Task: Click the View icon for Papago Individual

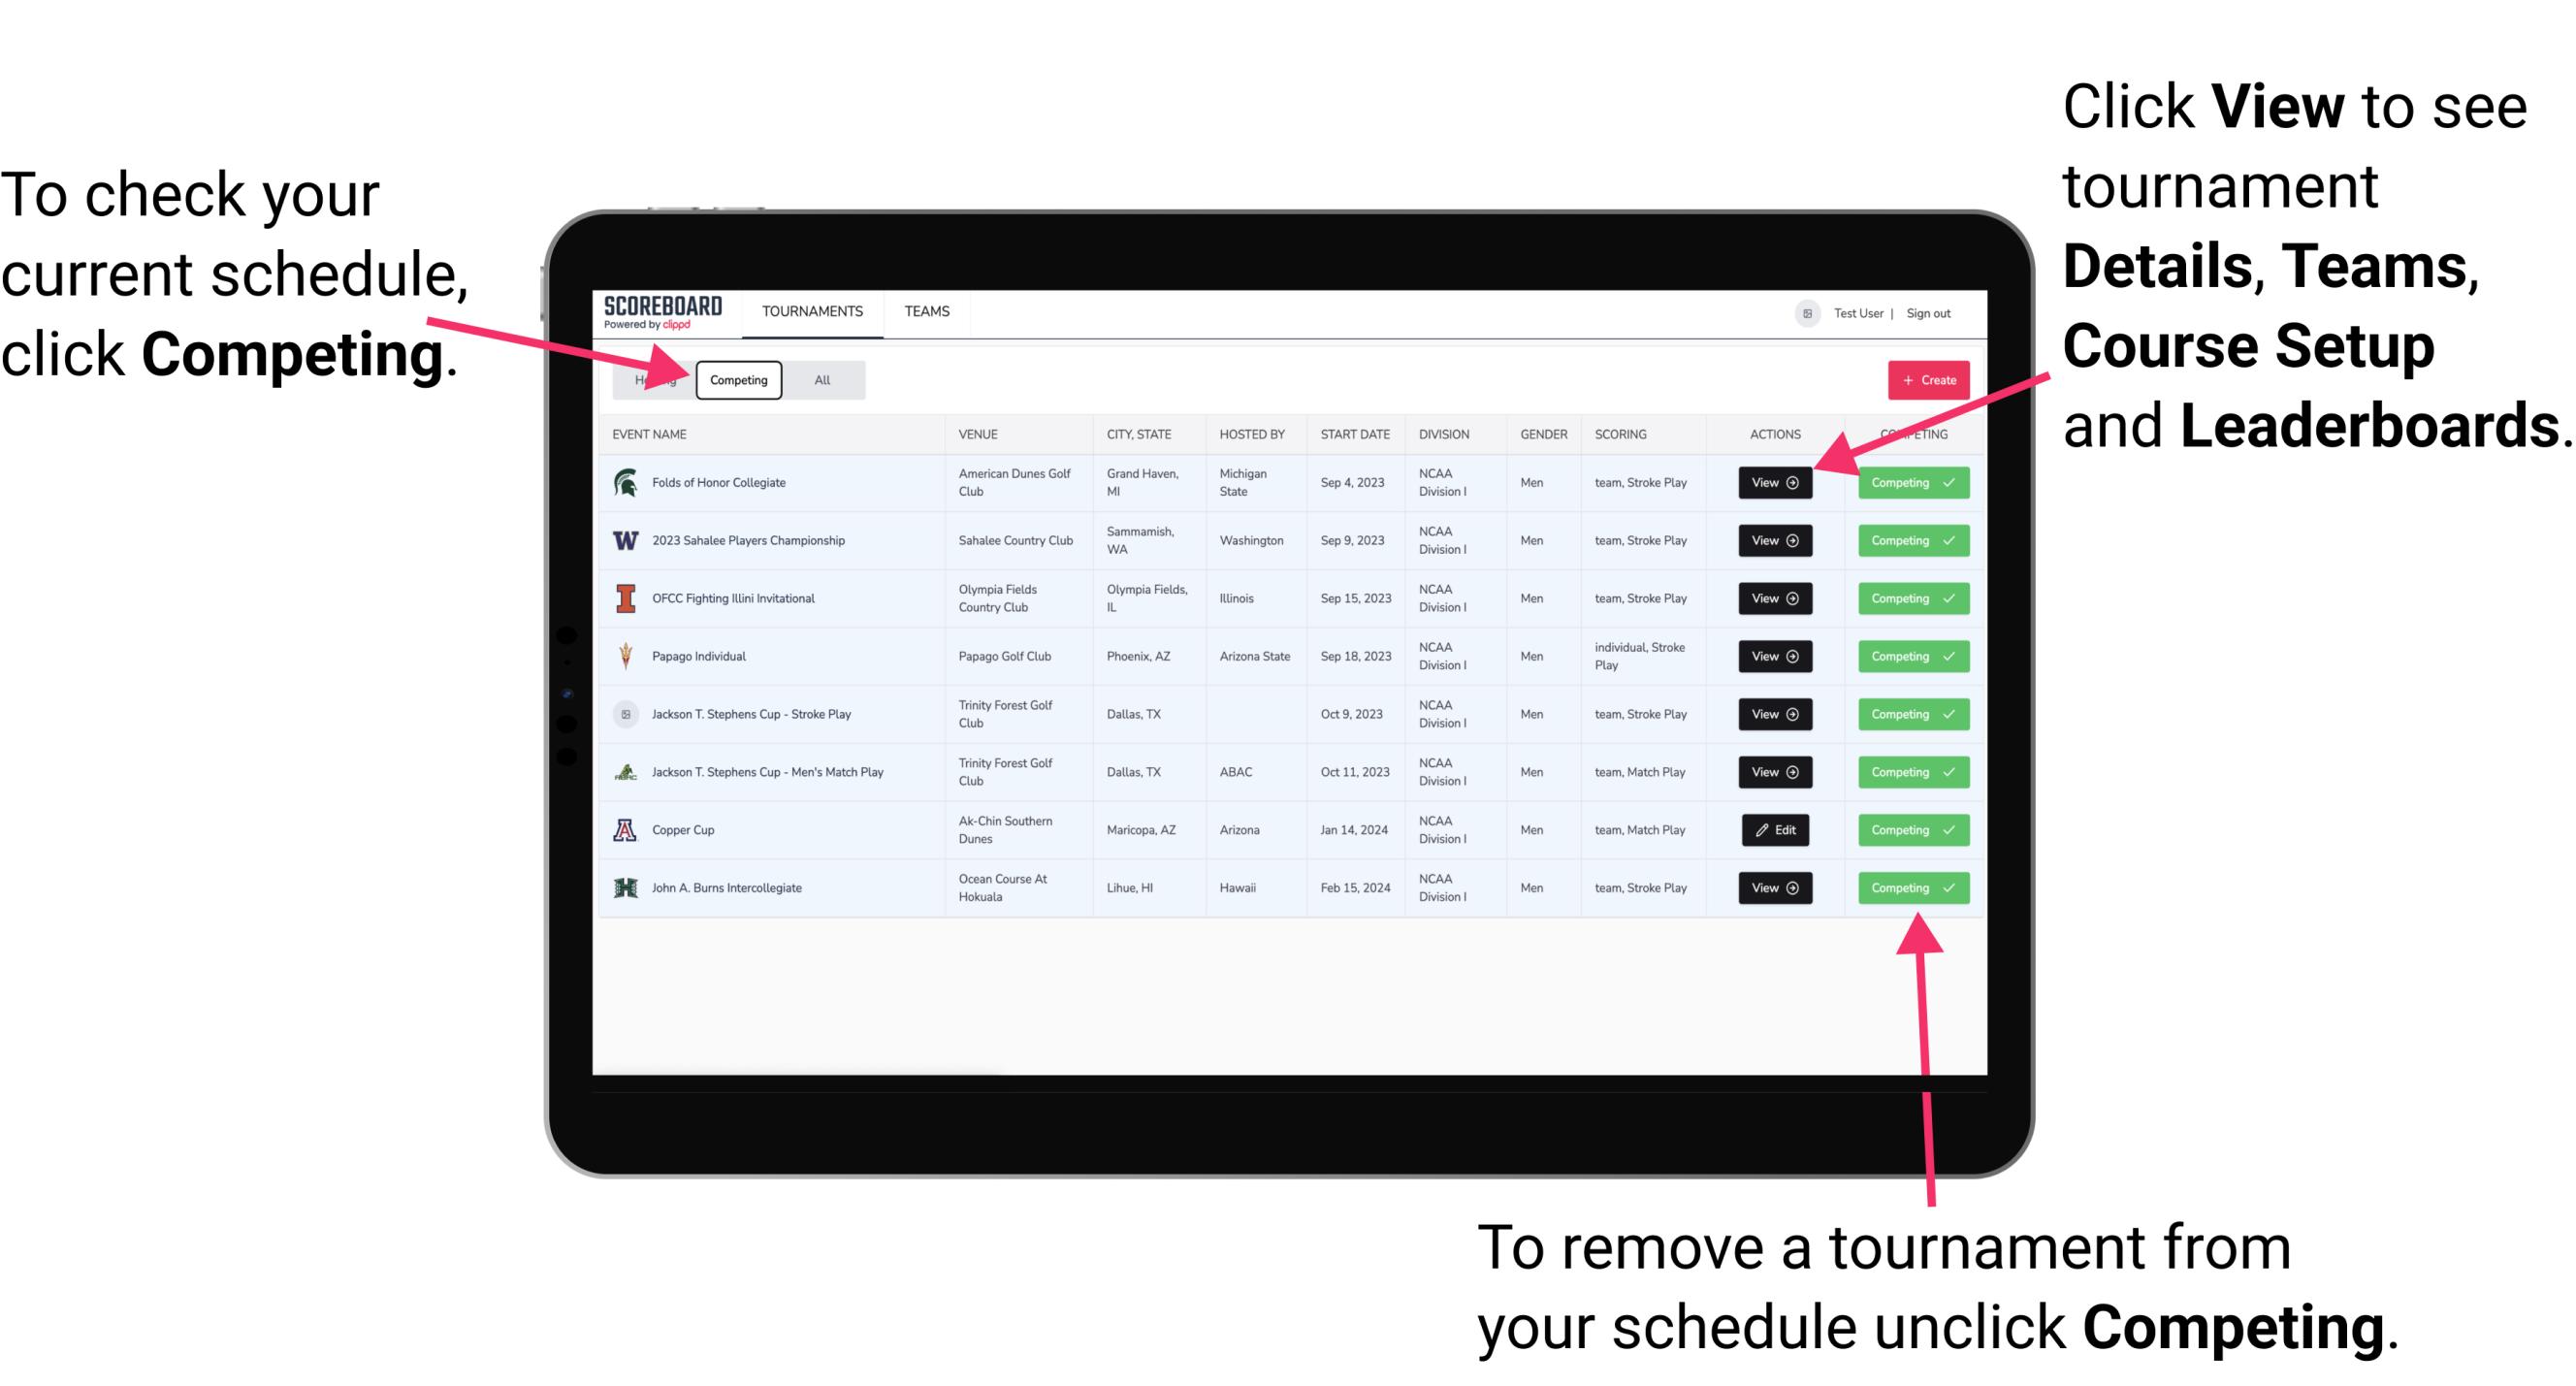Action: click(x=1773, y=656)
